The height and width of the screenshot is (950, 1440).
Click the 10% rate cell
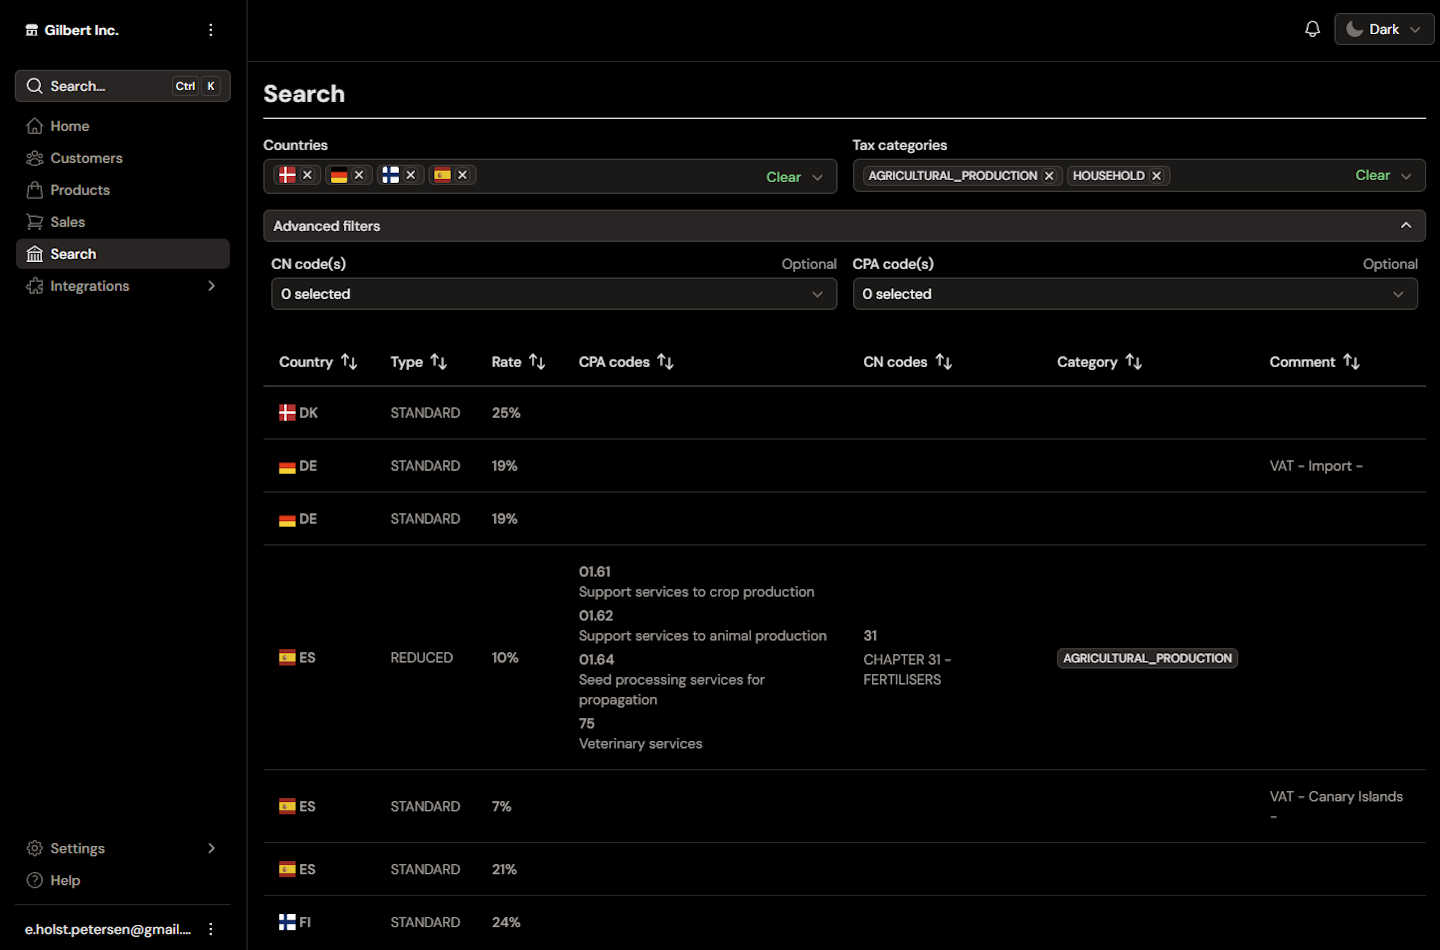click(505, 658)
